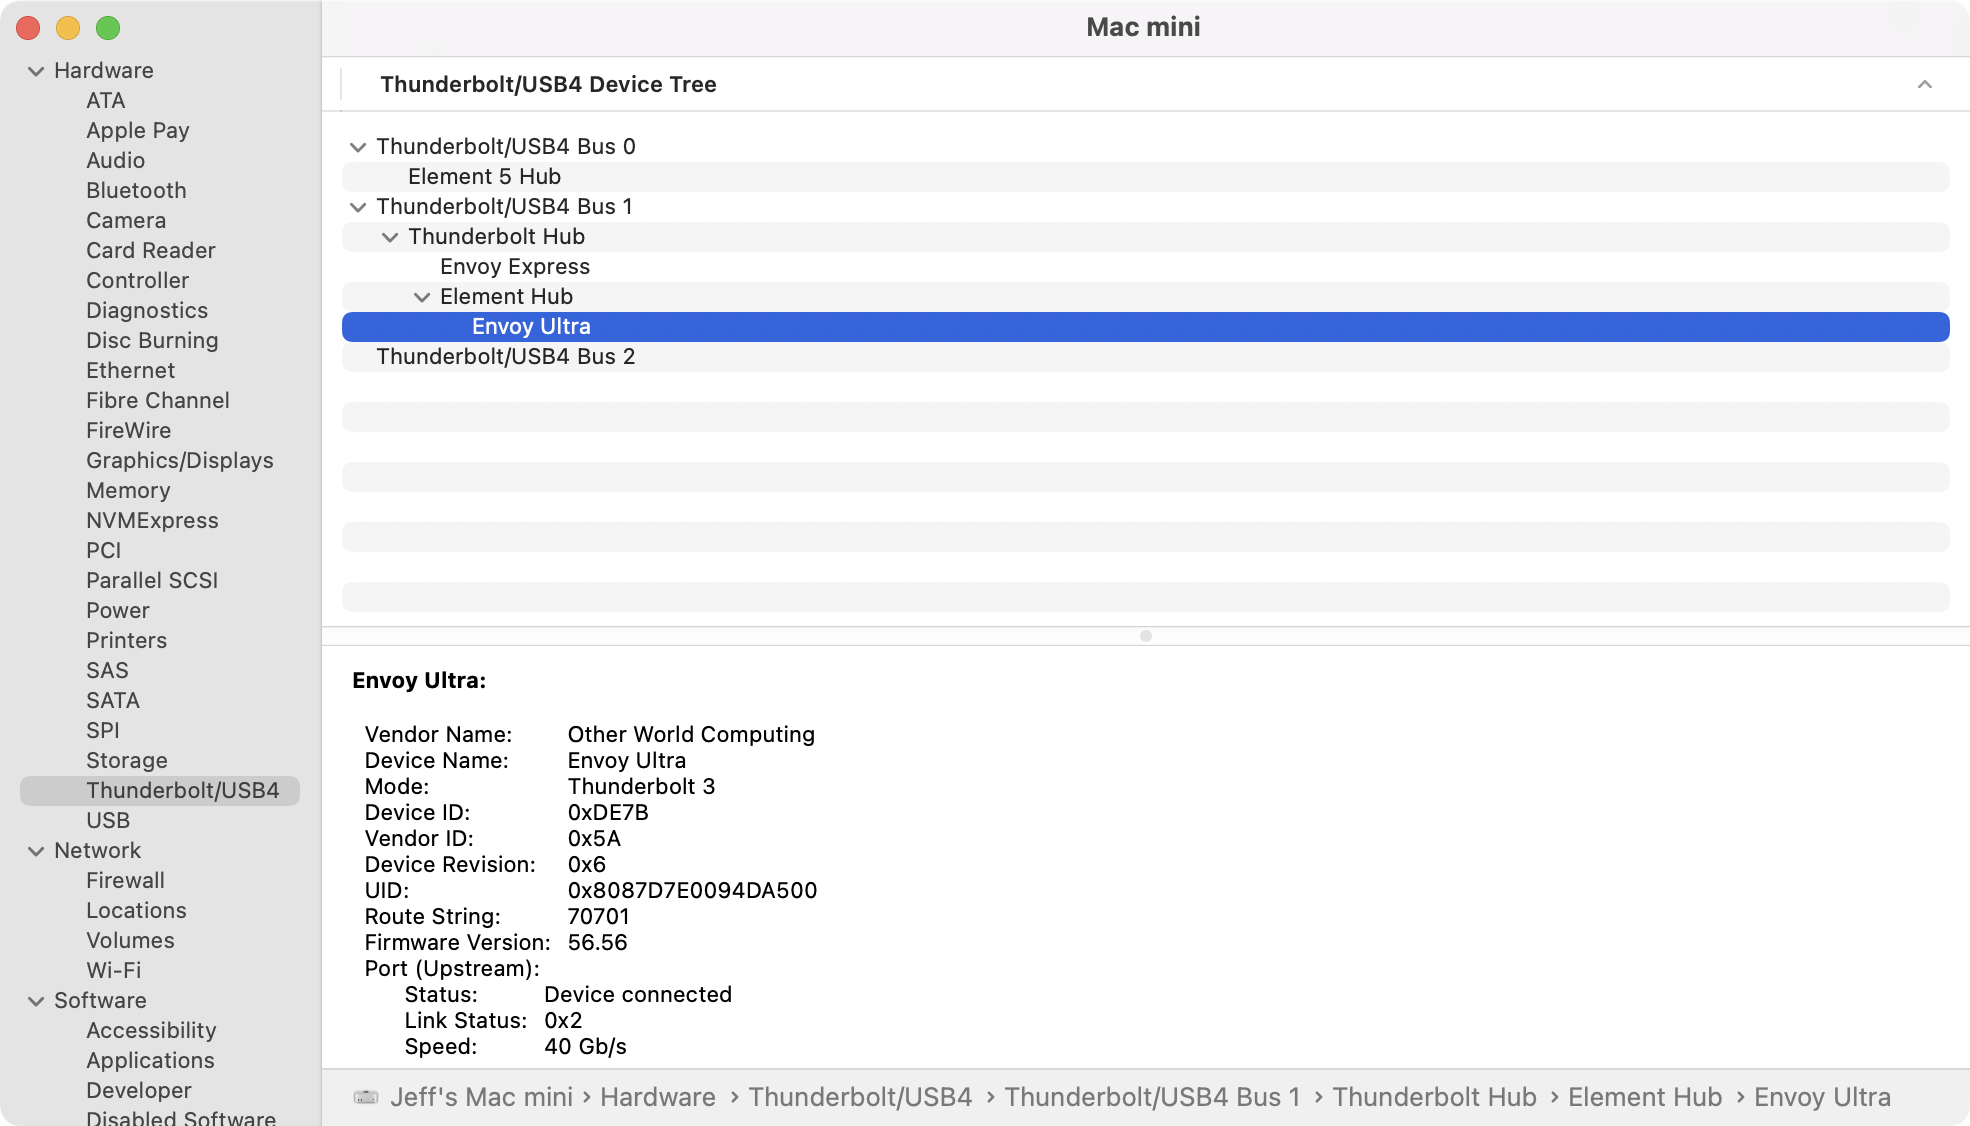Click Jeff's Mac mini in path bar
The width and height of the screenshot is (1970, 1126).
click(481, 1097)
